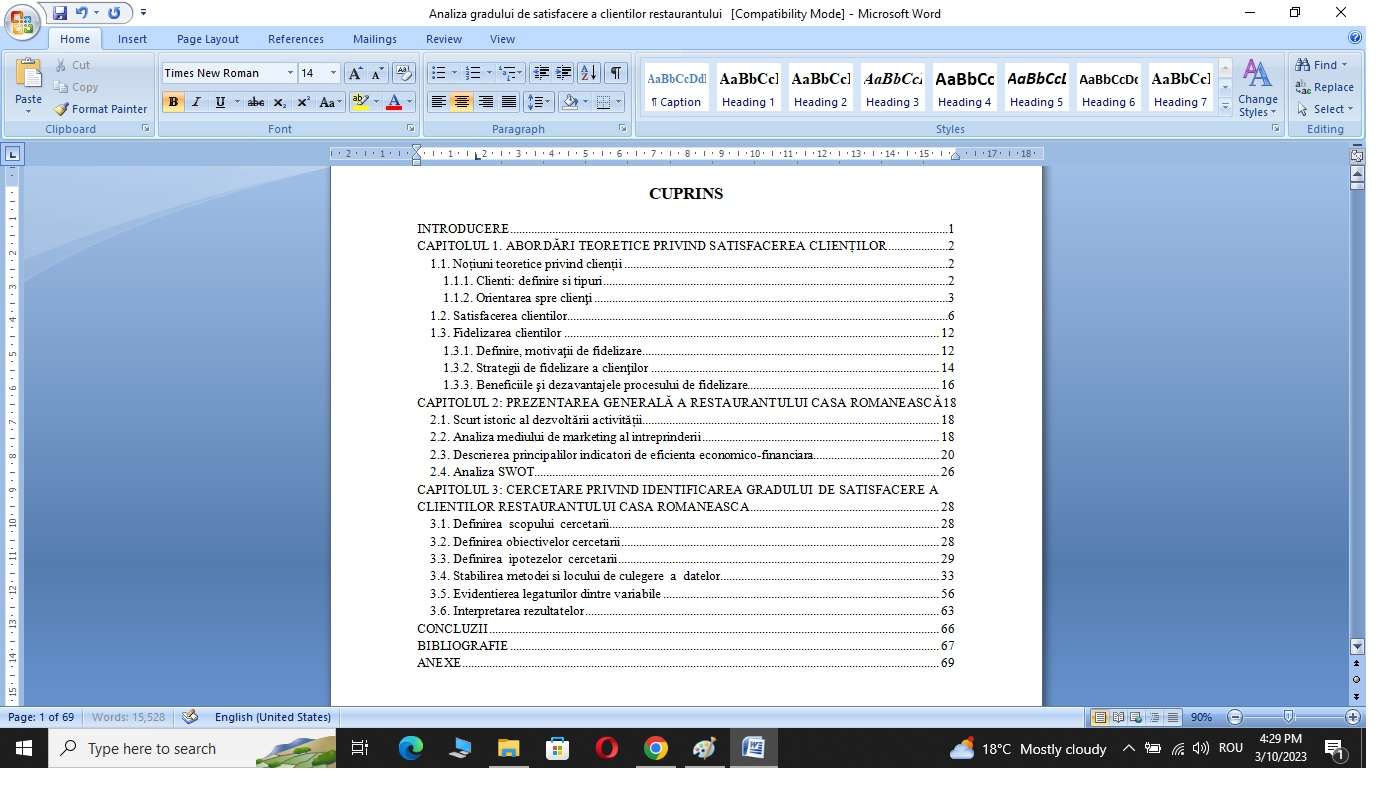Switch to Draft view icon
The width and height of the screenshot is (1384, 788).
(x=1172, y=717)
